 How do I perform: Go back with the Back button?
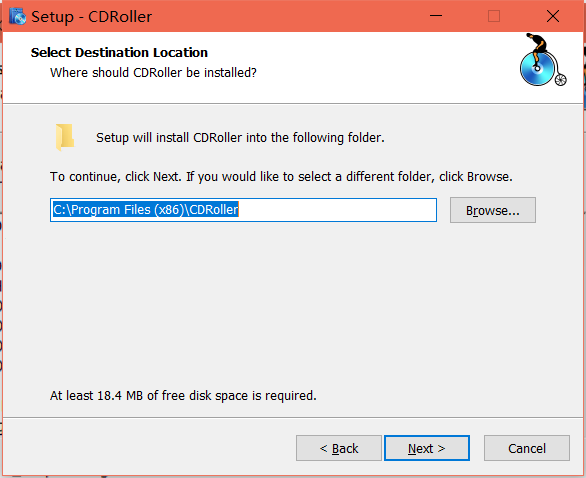[x=339, y=448]
